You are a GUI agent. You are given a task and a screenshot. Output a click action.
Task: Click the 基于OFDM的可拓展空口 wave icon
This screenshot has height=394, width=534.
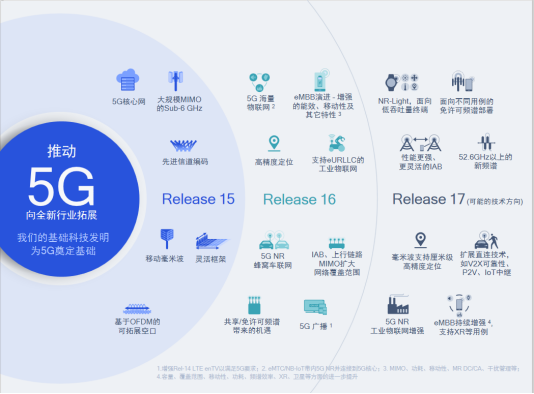pyautogui.click(x=137, y=309)
